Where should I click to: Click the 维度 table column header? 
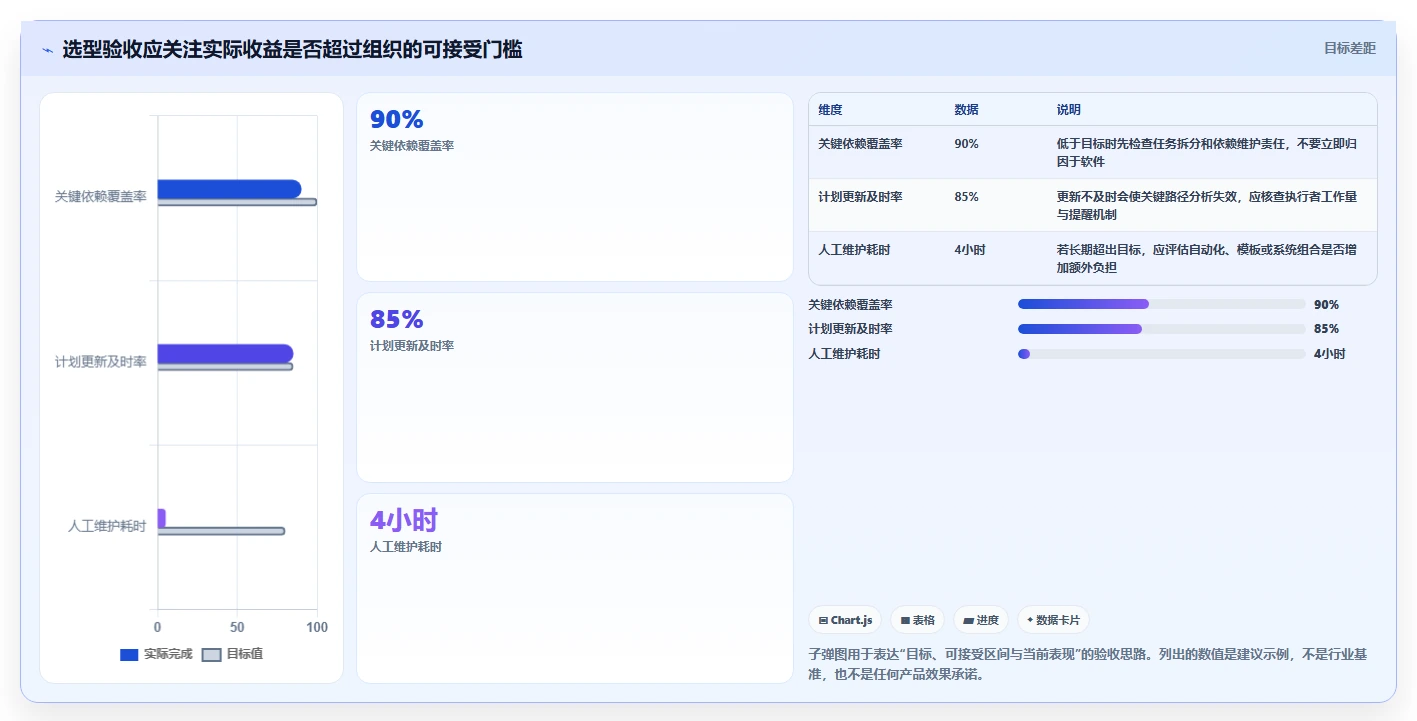click(x=830, y=110)
